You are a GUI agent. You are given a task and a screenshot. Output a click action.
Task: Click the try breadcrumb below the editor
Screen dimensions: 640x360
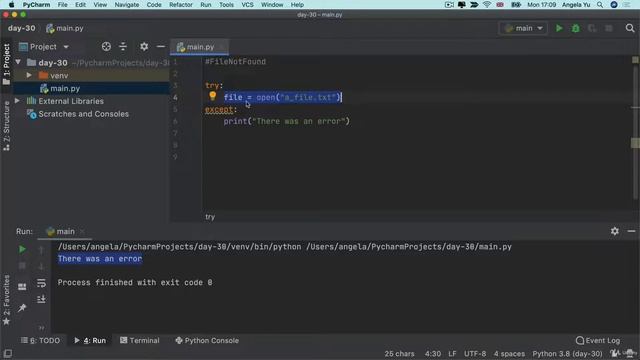point(210,217)
